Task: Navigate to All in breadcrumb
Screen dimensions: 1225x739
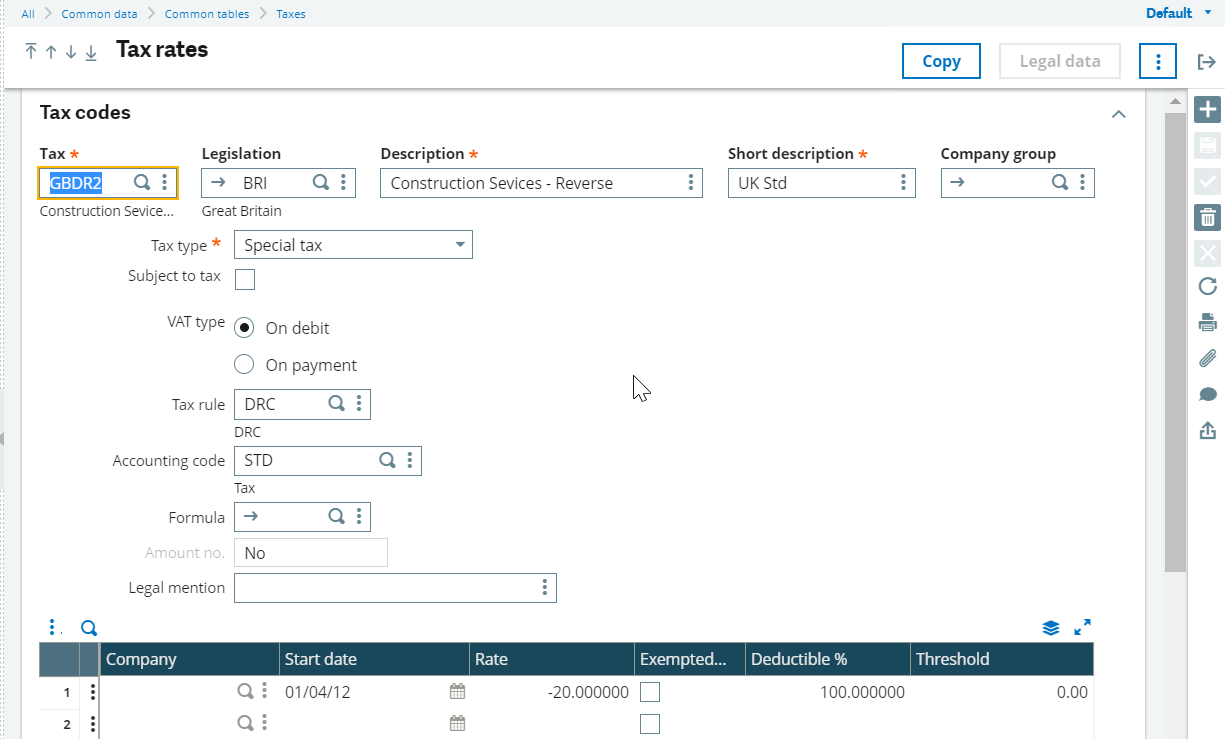Action: click(28, 14)
